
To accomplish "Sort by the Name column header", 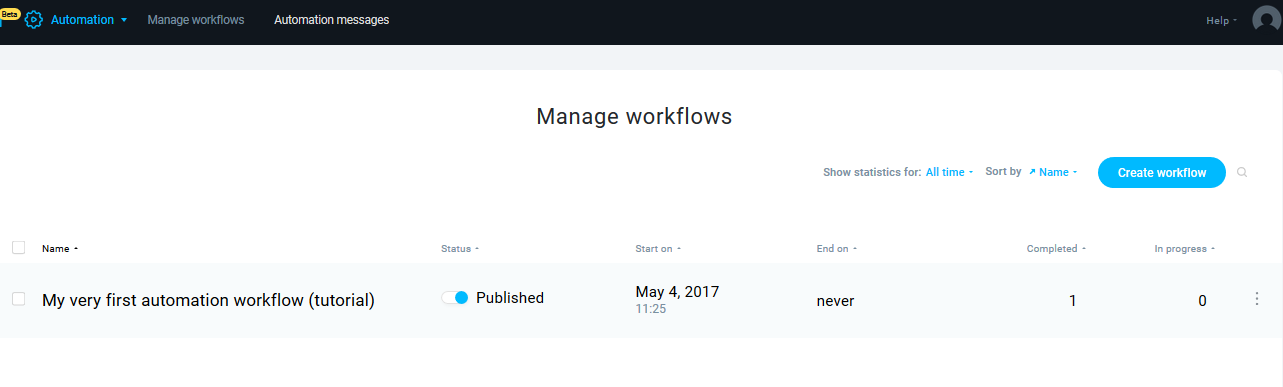I will [x=60, y=248].
